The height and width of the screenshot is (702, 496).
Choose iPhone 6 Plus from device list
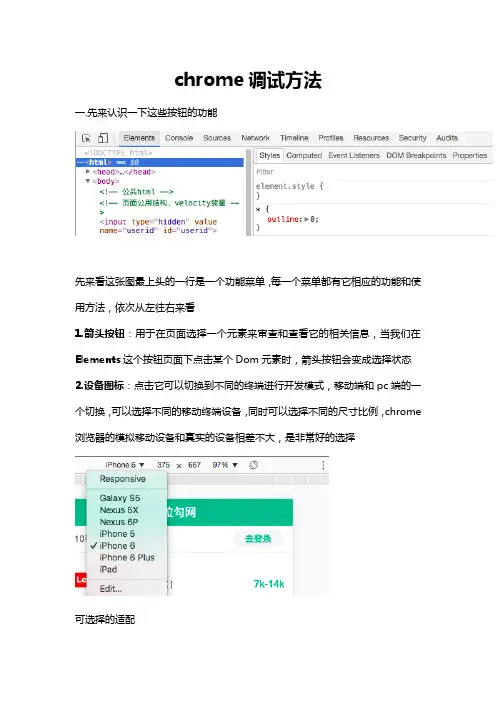pos(127,557)
